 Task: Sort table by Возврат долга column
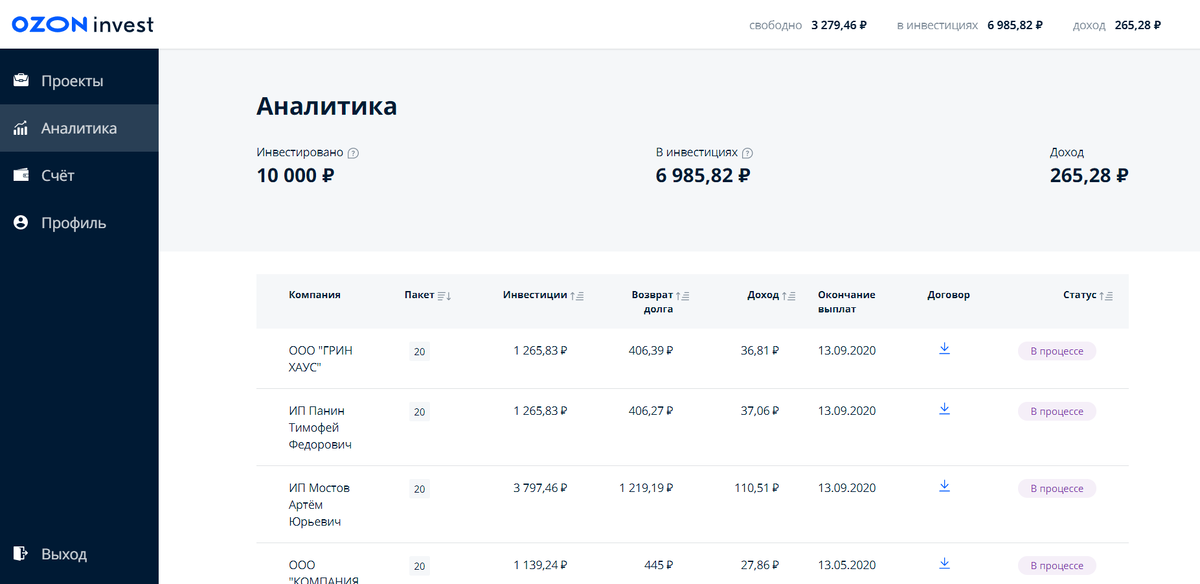(683, 296)
